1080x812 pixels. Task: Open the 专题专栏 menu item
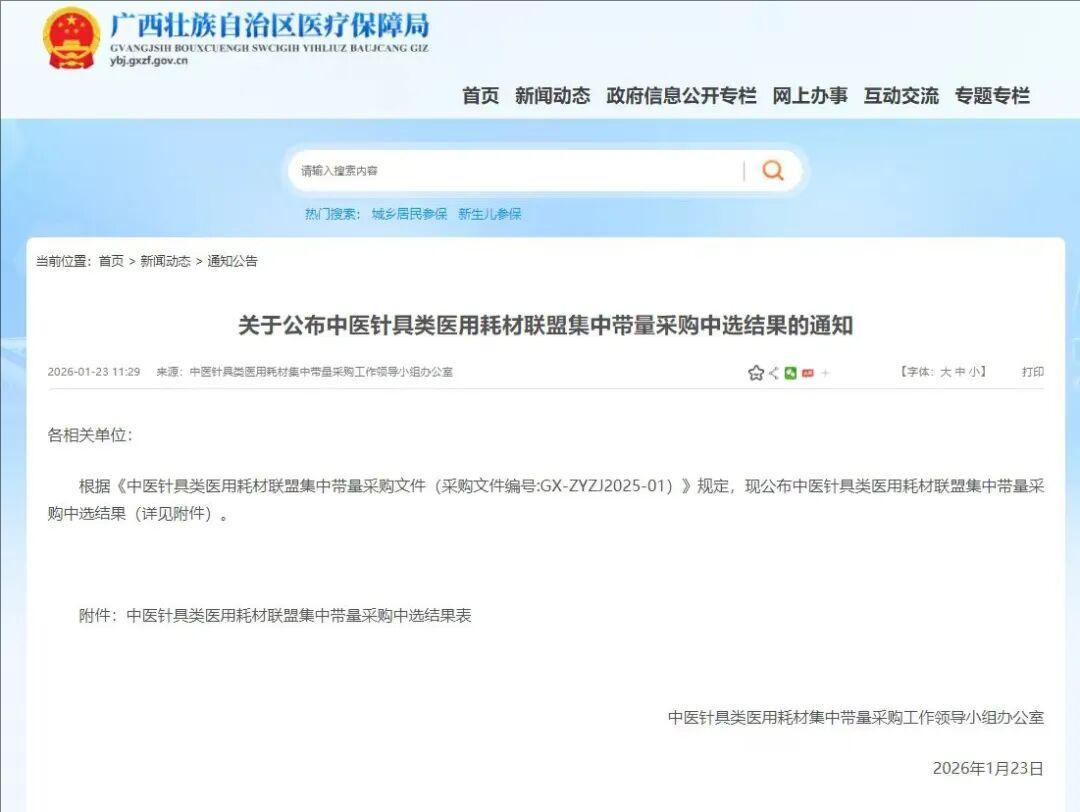click(992, 96)
